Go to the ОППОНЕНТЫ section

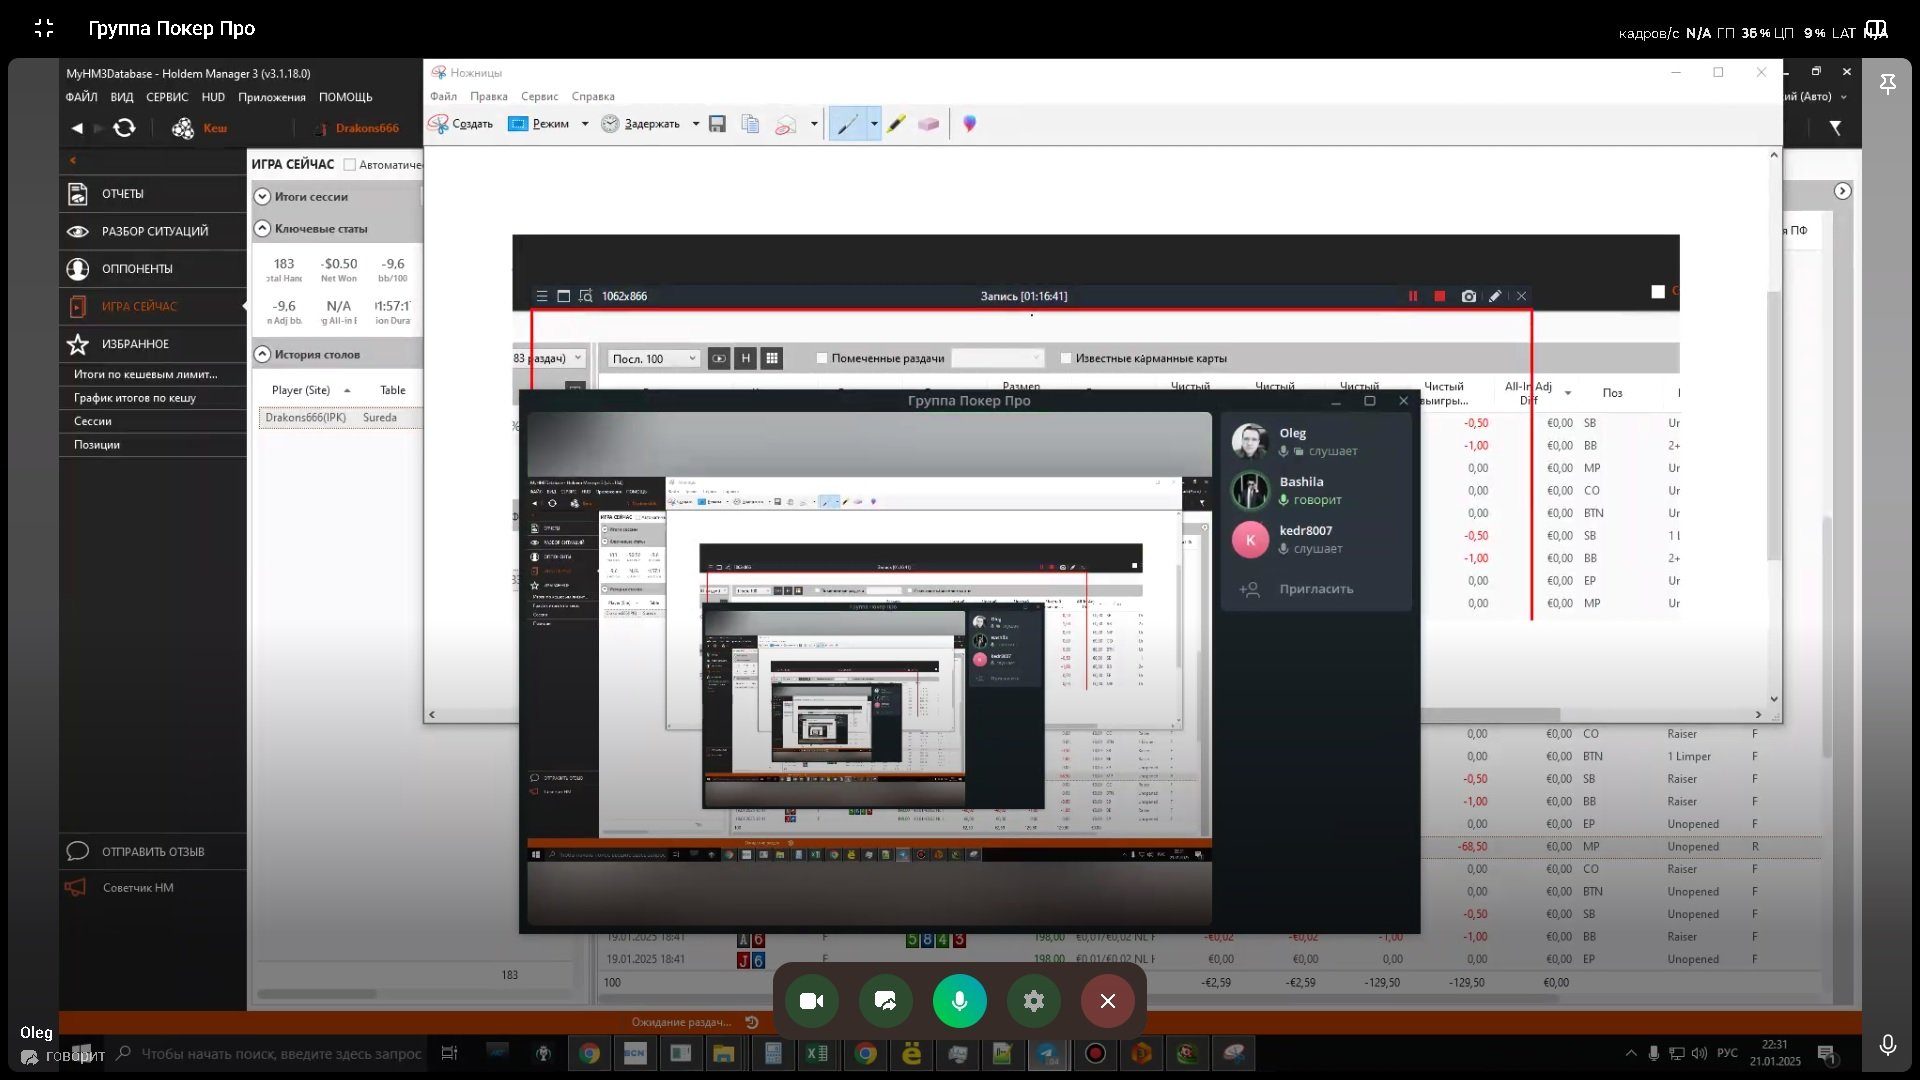point(152,269)
